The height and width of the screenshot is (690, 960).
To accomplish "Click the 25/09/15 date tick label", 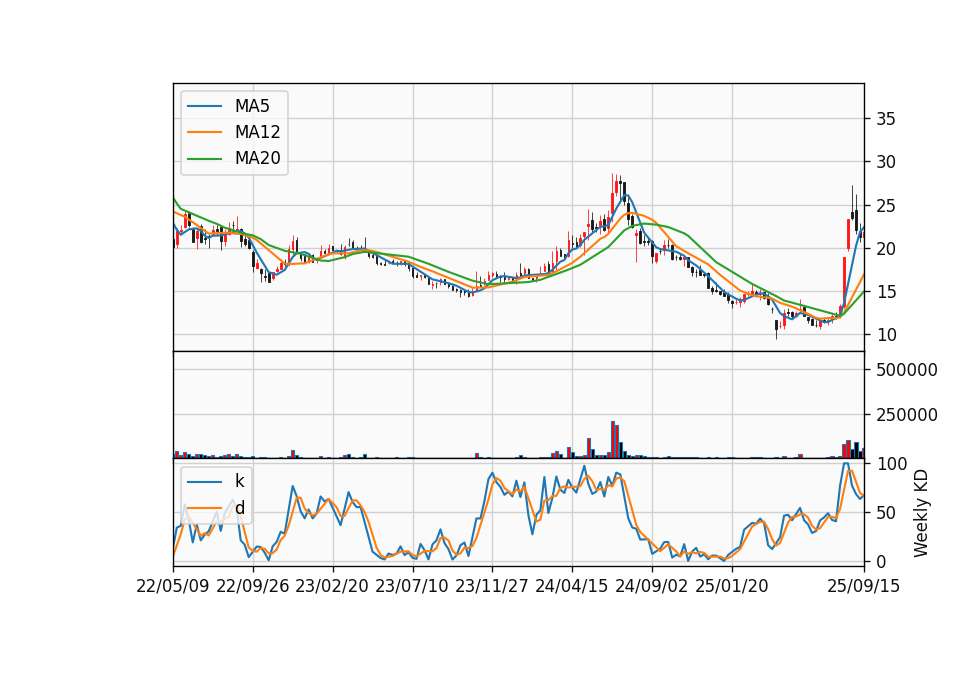I will [x=863, y=586].
